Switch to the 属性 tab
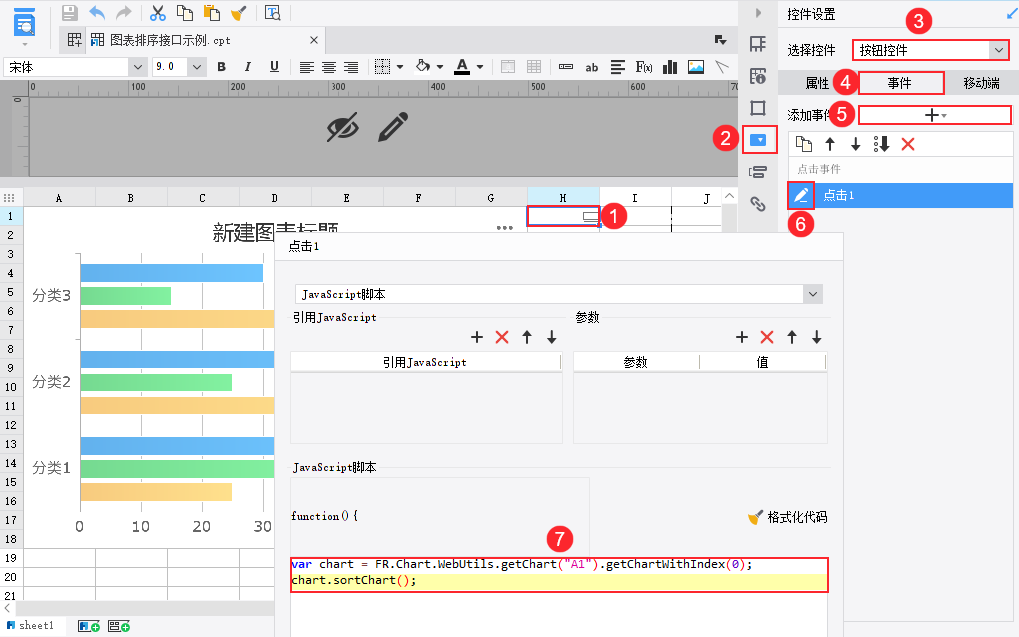Screen dimensions: 1019x637 tap(817, 83)
